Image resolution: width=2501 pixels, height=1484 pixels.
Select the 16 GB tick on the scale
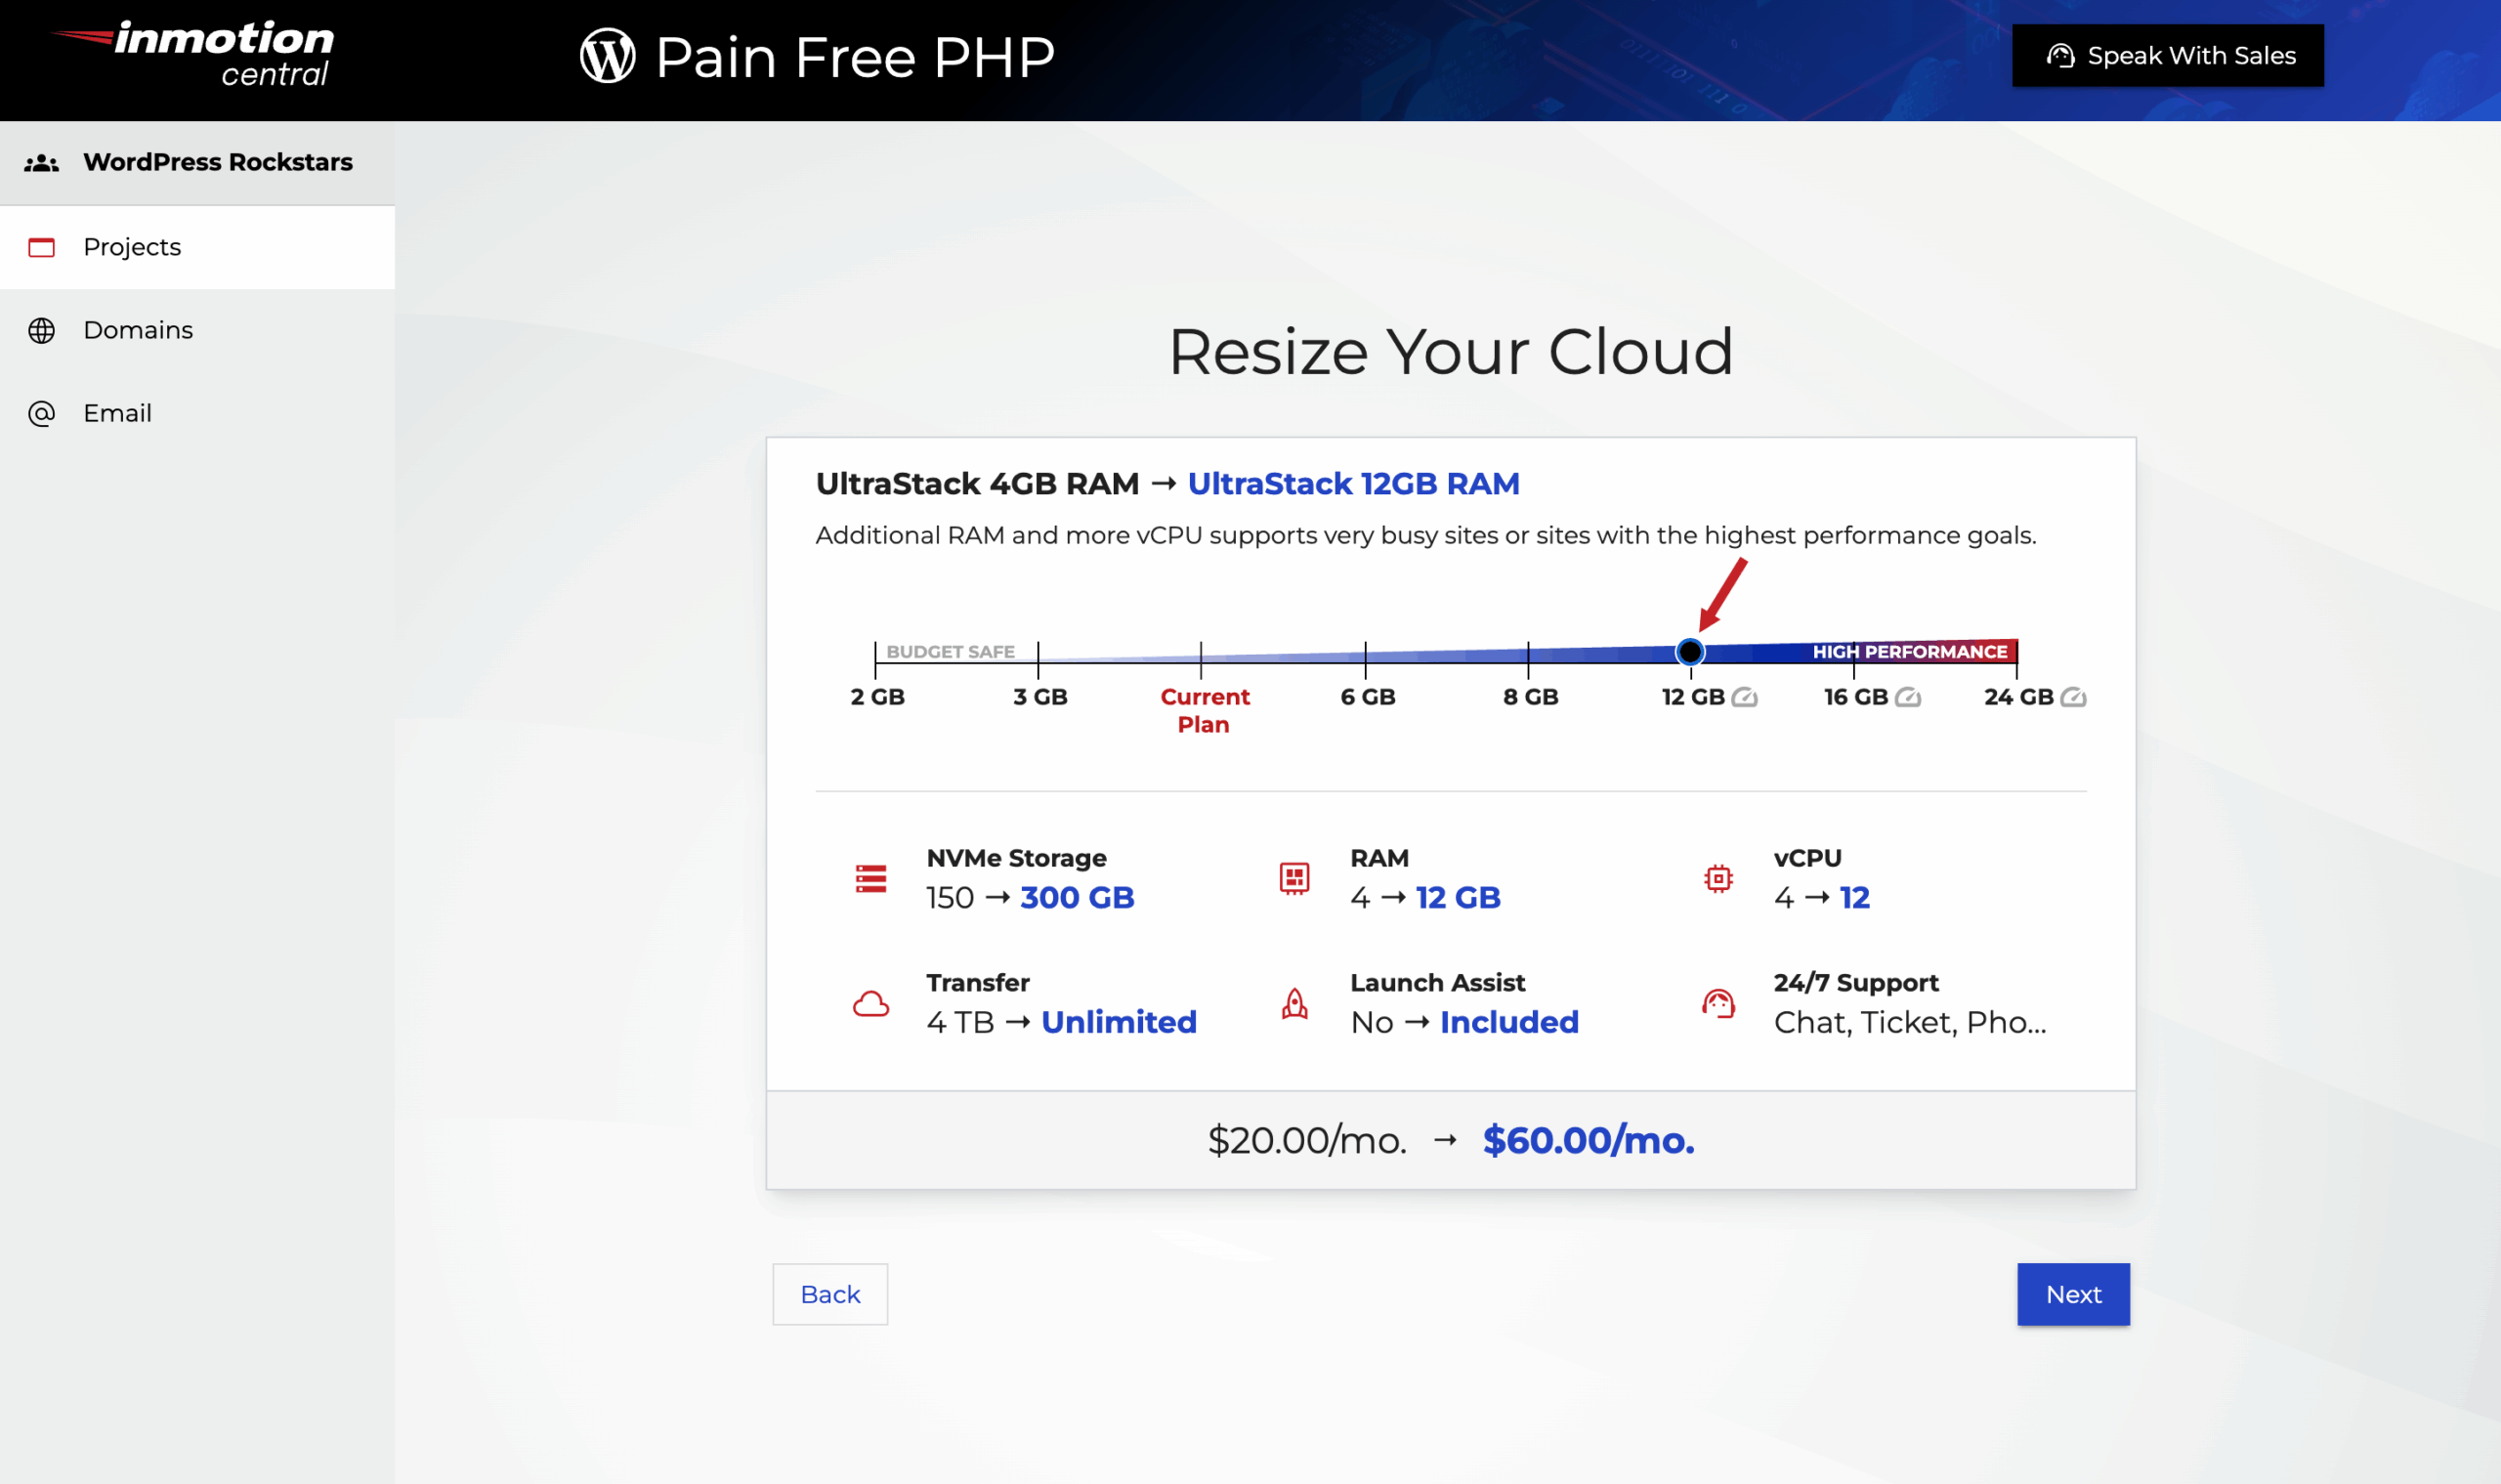1855,698
